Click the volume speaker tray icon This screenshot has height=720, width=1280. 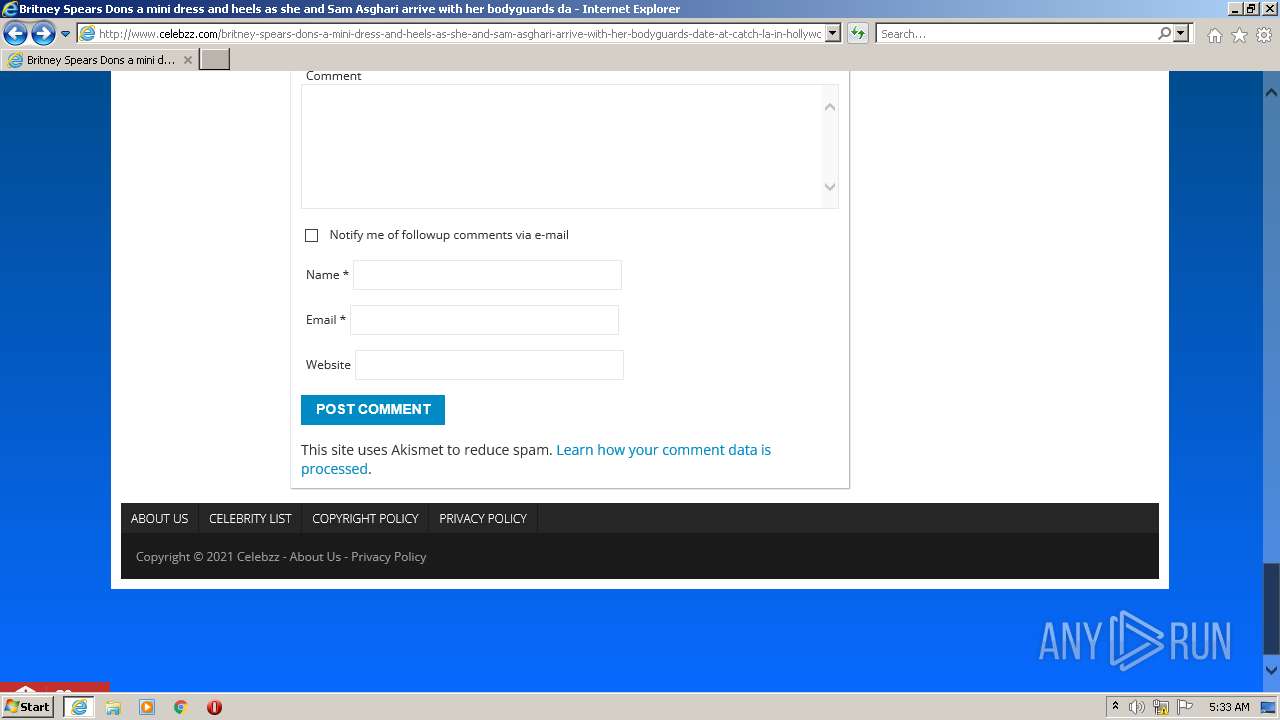[1137, 707]
